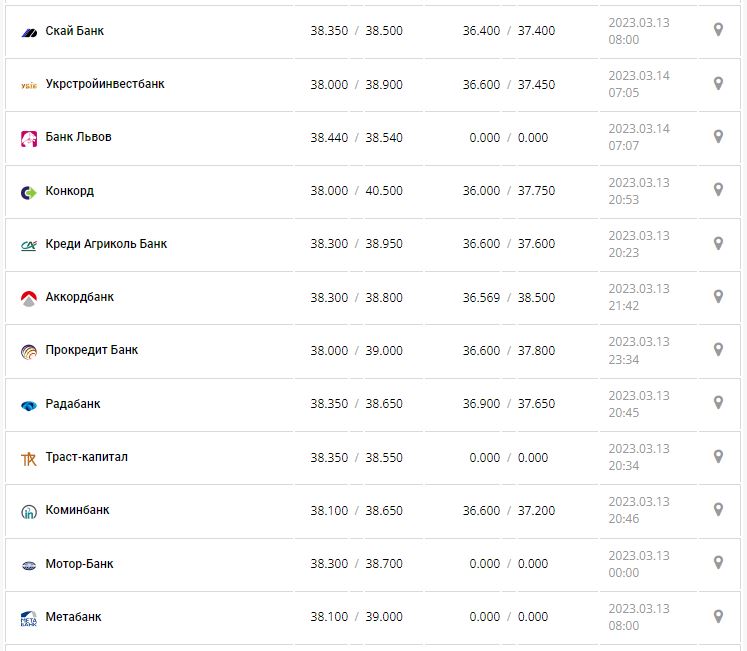The image size is (747, 651).
Task: Open map pin for Радабанк
Action: (x=718, y=403)
